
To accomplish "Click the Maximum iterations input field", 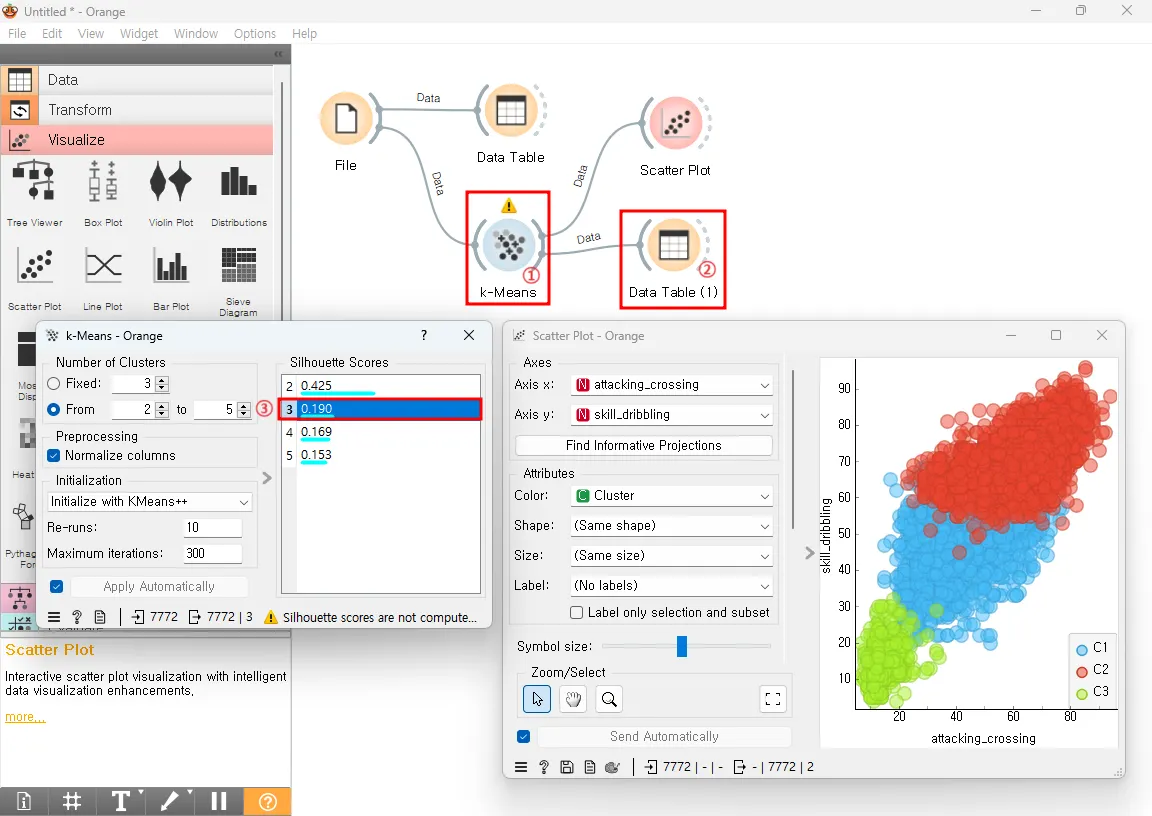I will tap(212, 554).
